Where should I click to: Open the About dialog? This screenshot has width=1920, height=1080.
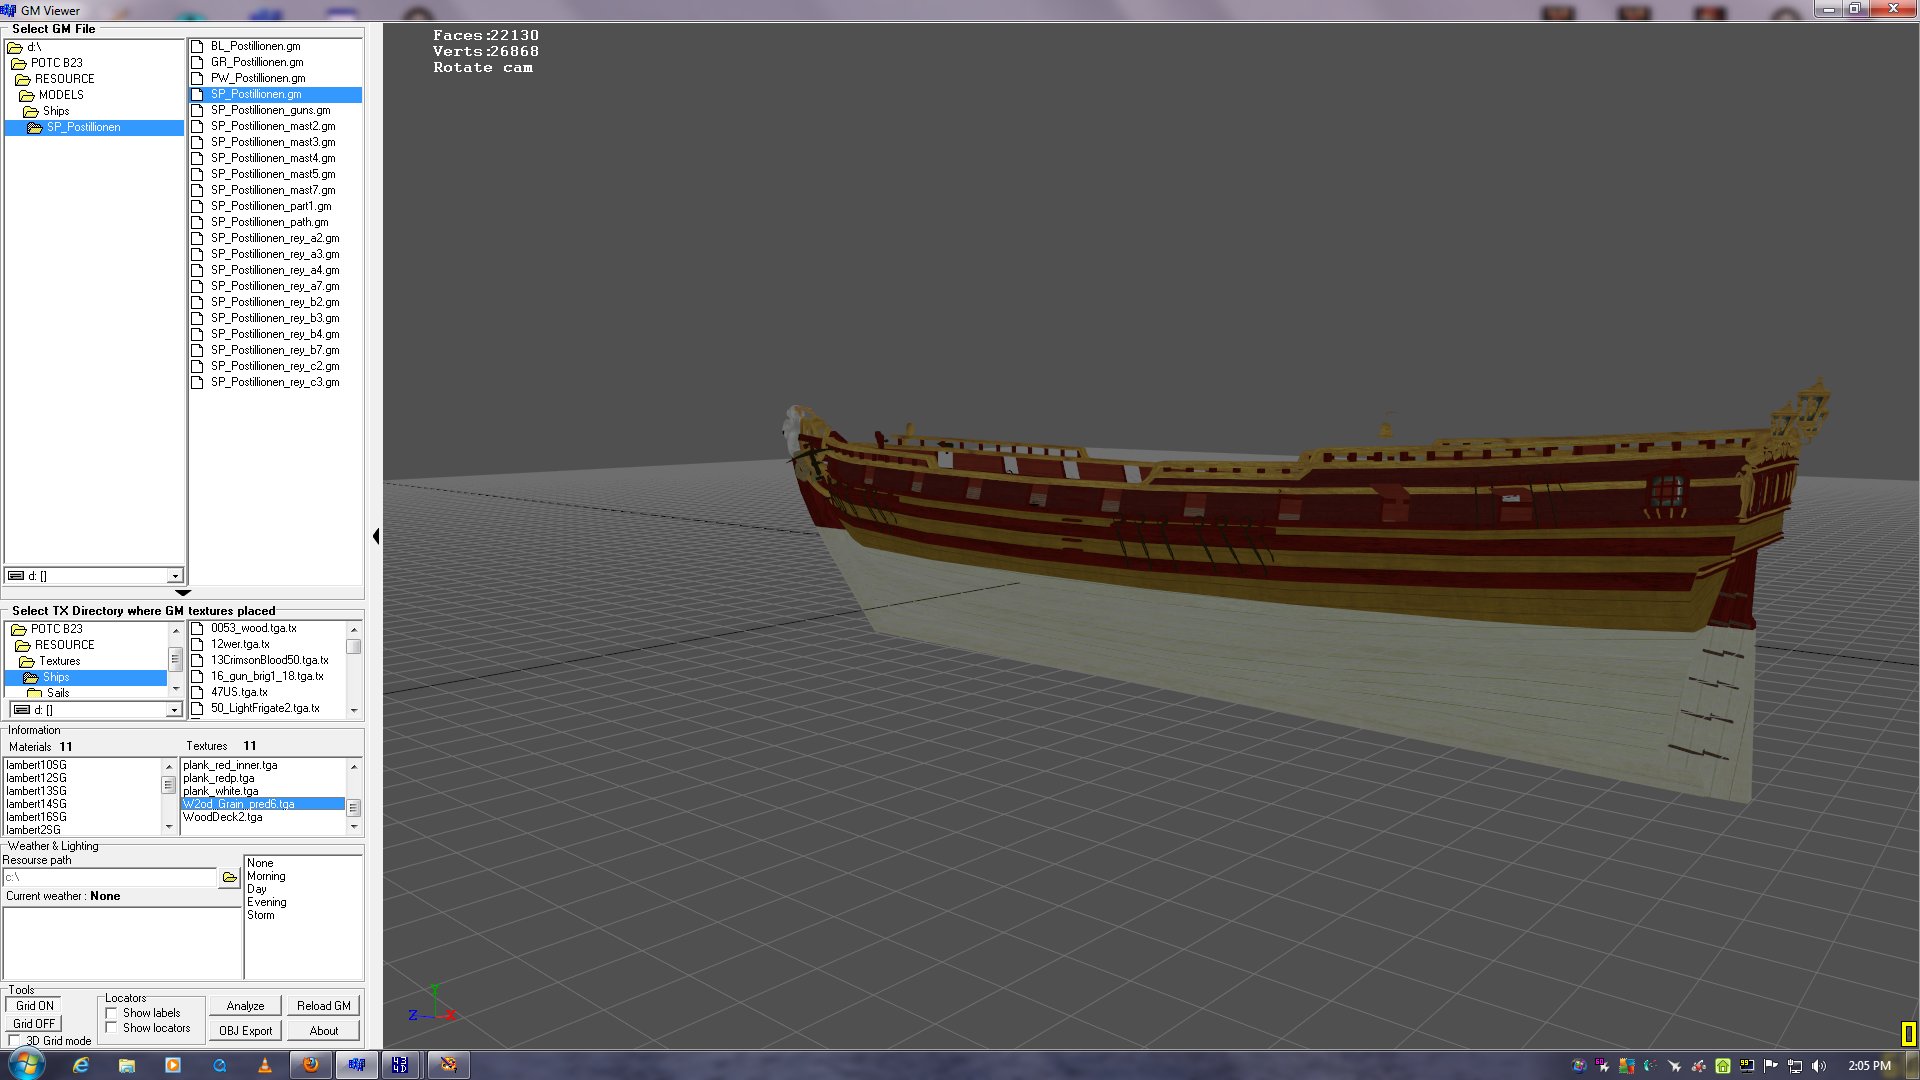323,1031
